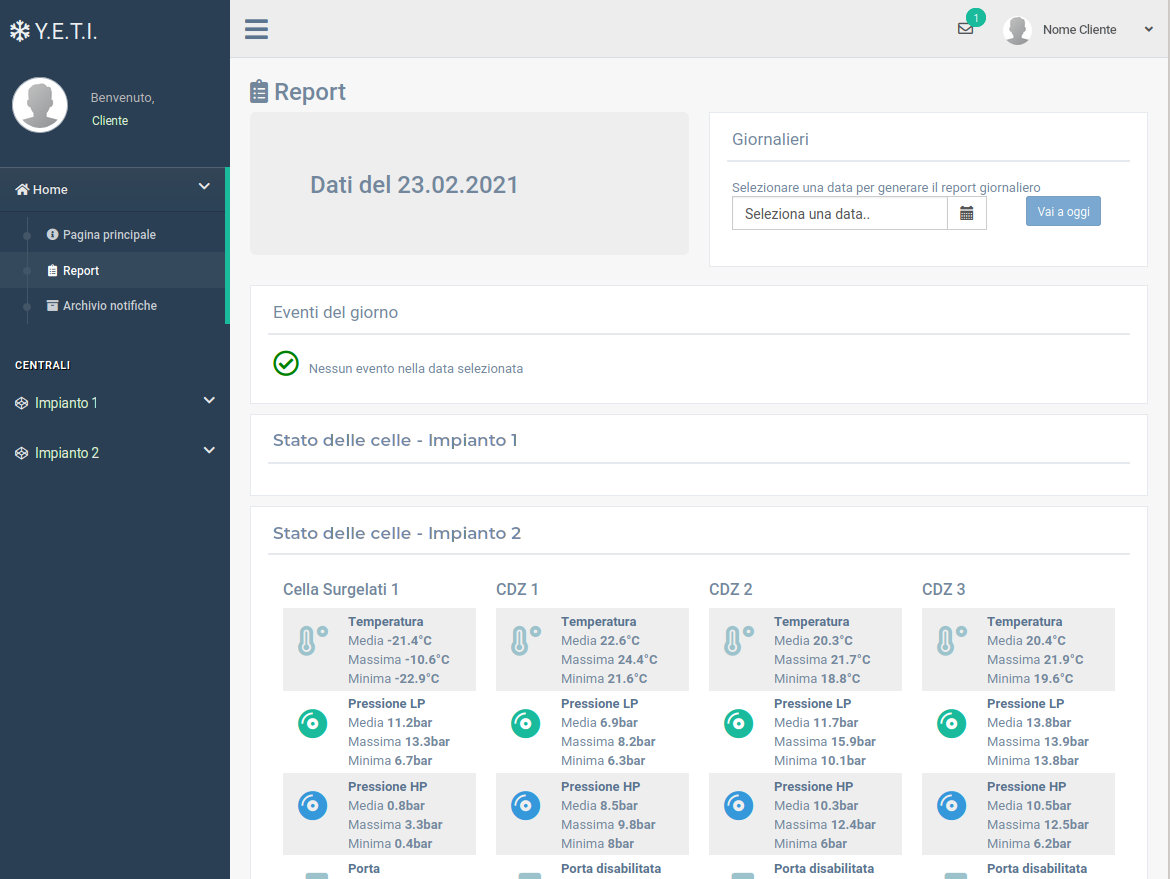Toggle sidebar with the hamburger menu icon
1170x879 pixels.
257,29
